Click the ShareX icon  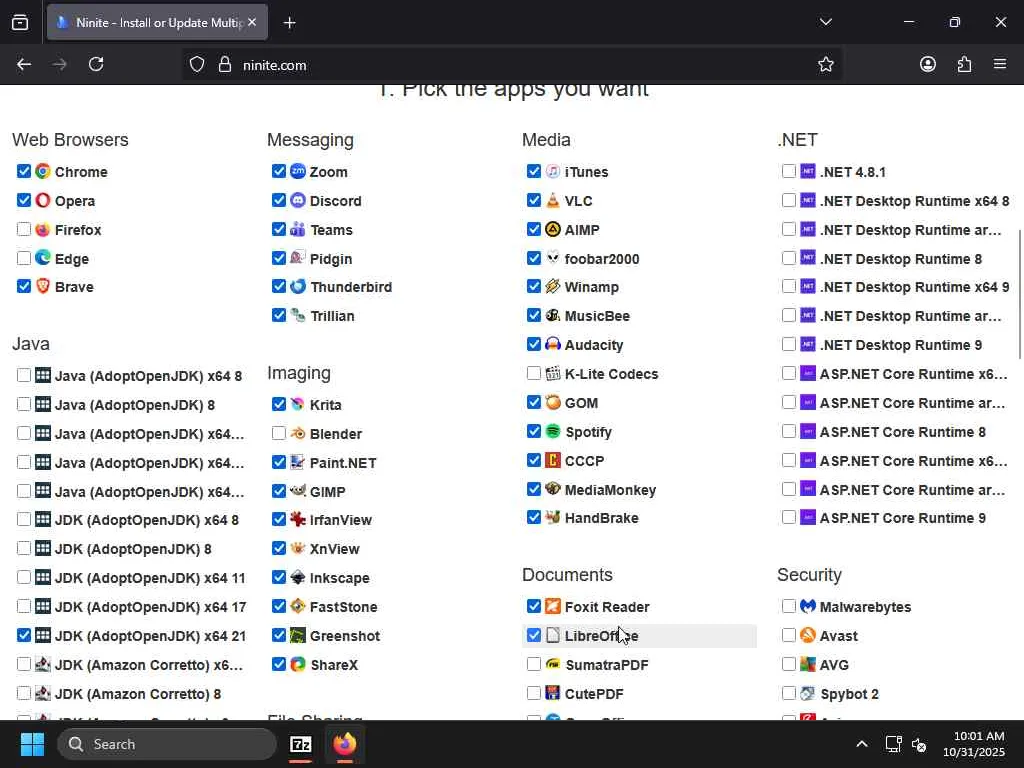(x=298, y=664)
